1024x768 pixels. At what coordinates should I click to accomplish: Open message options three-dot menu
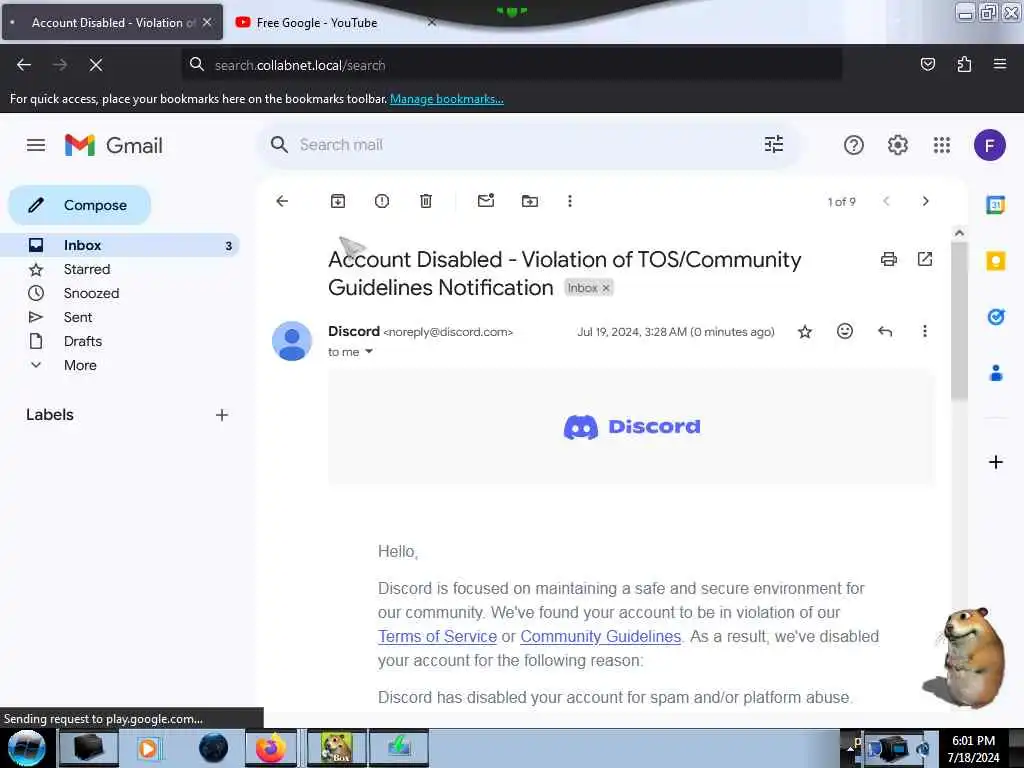click(x=925, y=331)
